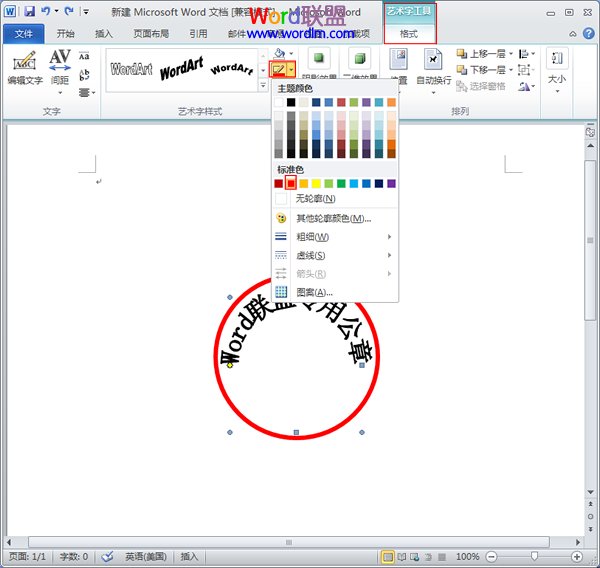Pick the yellow standard color swatch
This screenshot has height=568, width=600.
(316, 184)
